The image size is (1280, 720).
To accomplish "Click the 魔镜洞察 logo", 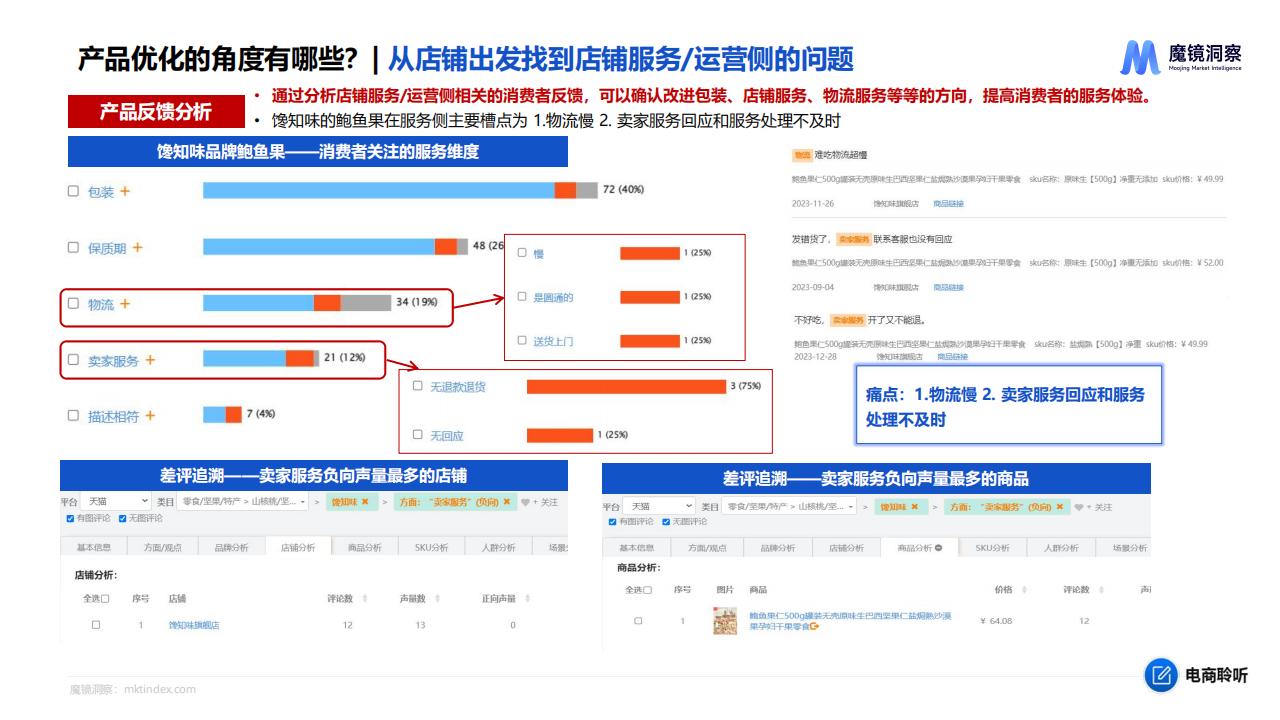I will point(1181,57).
